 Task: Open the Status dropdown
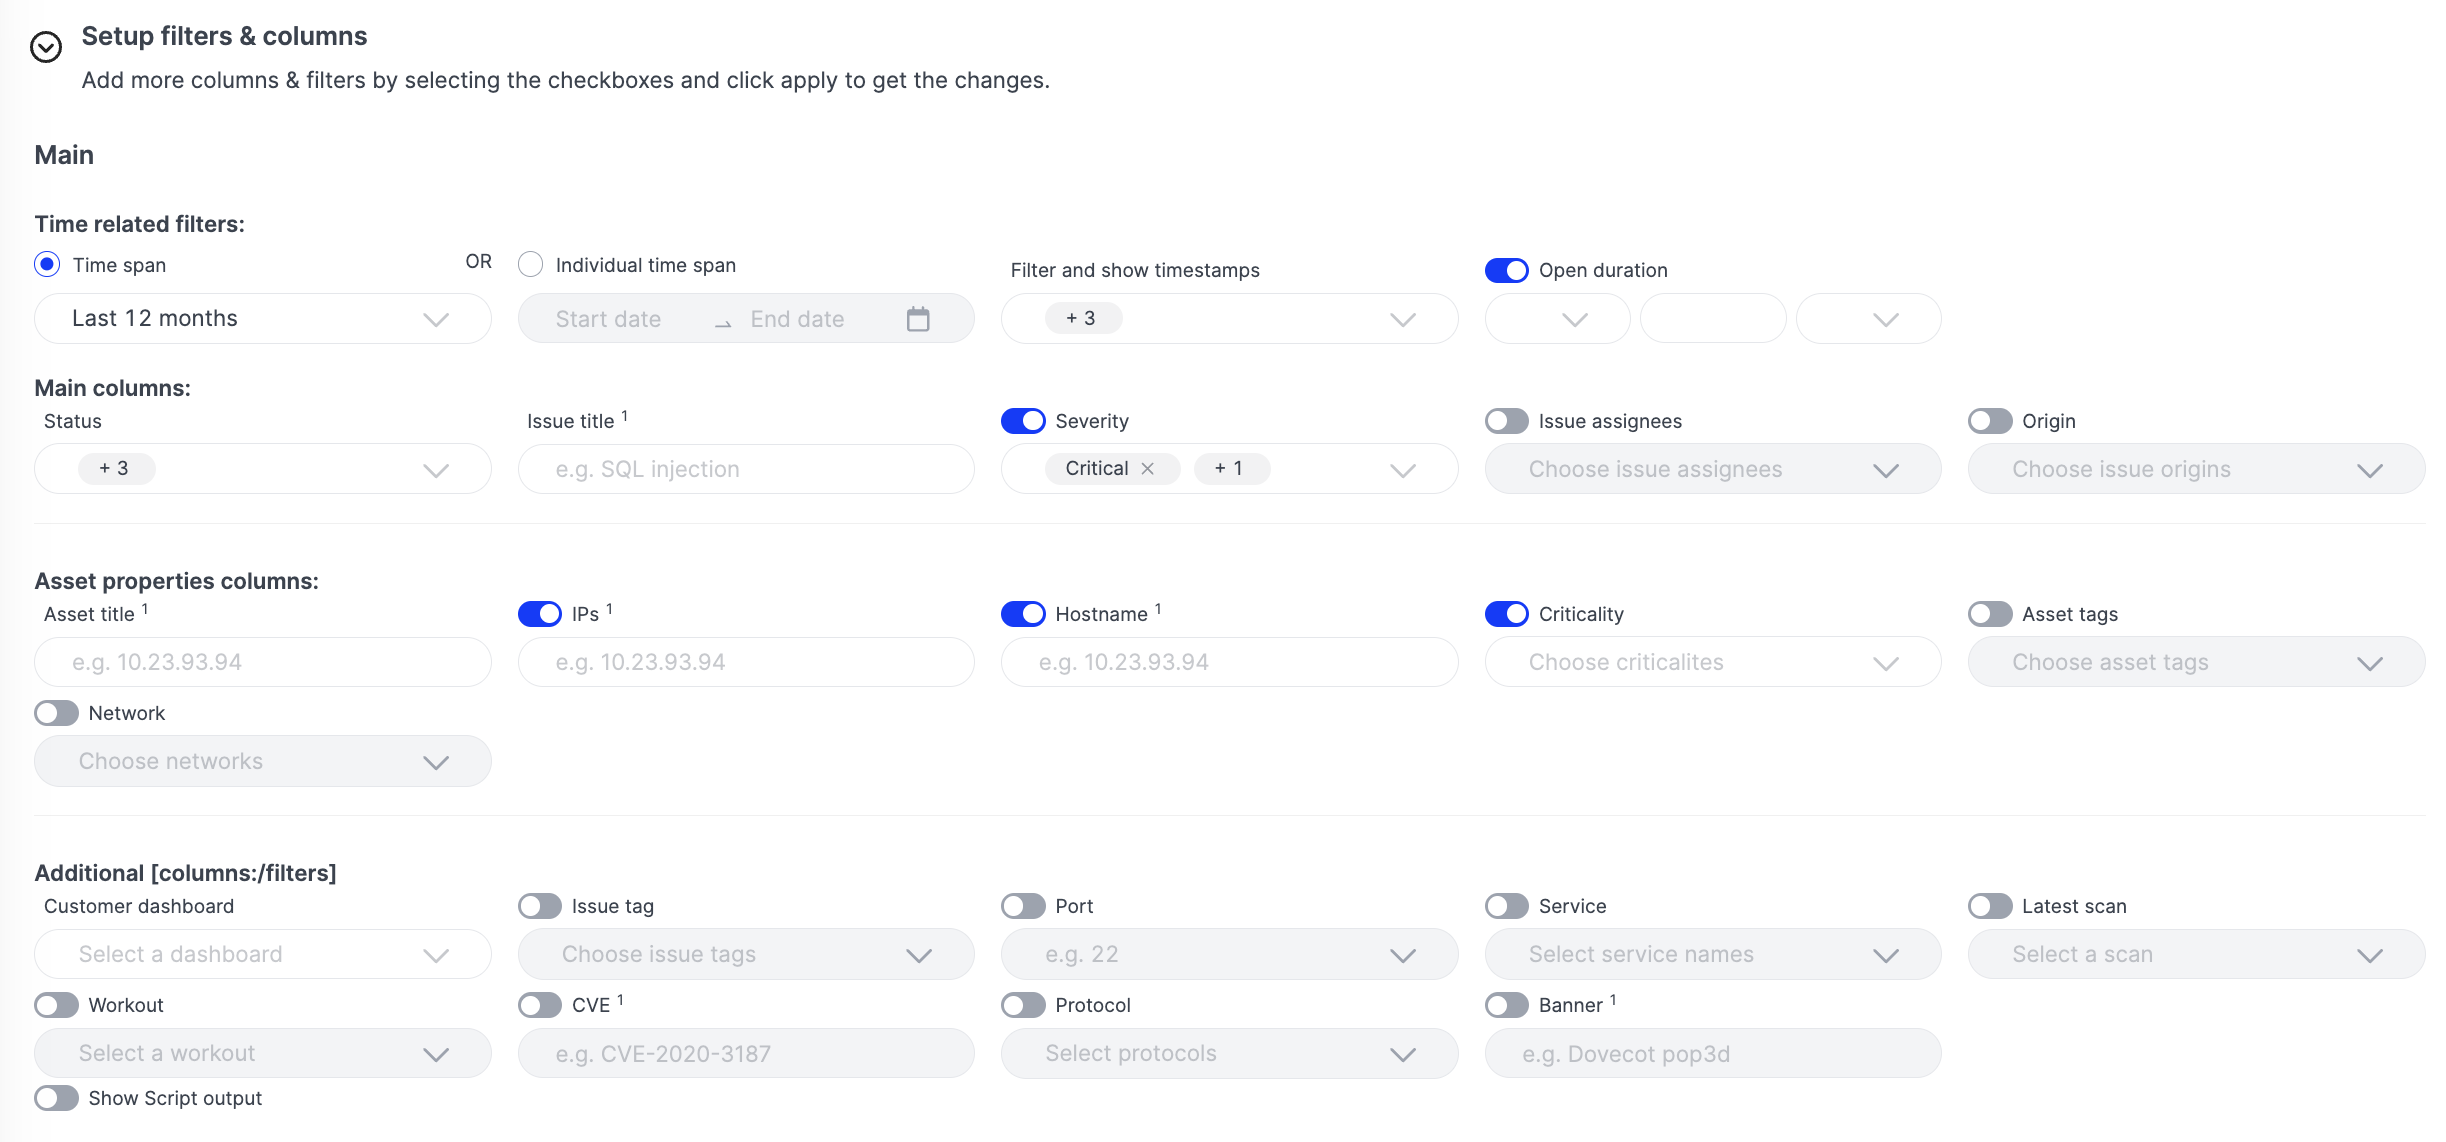tap(263, 469)
